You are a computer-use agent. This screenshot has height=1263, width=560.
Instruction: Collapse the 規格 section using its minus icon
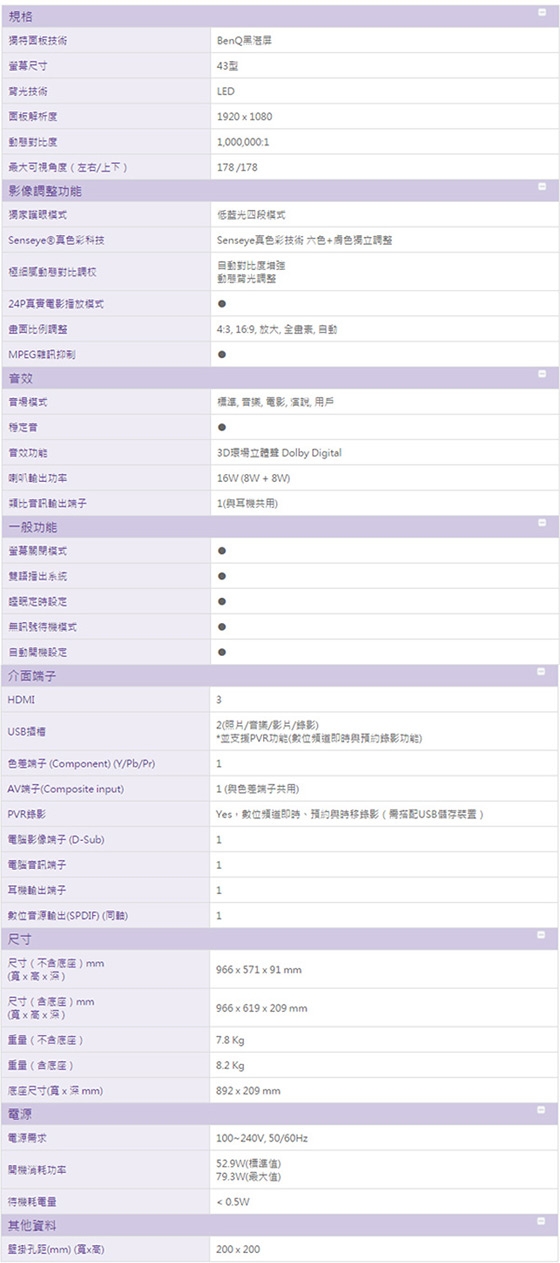541,9
